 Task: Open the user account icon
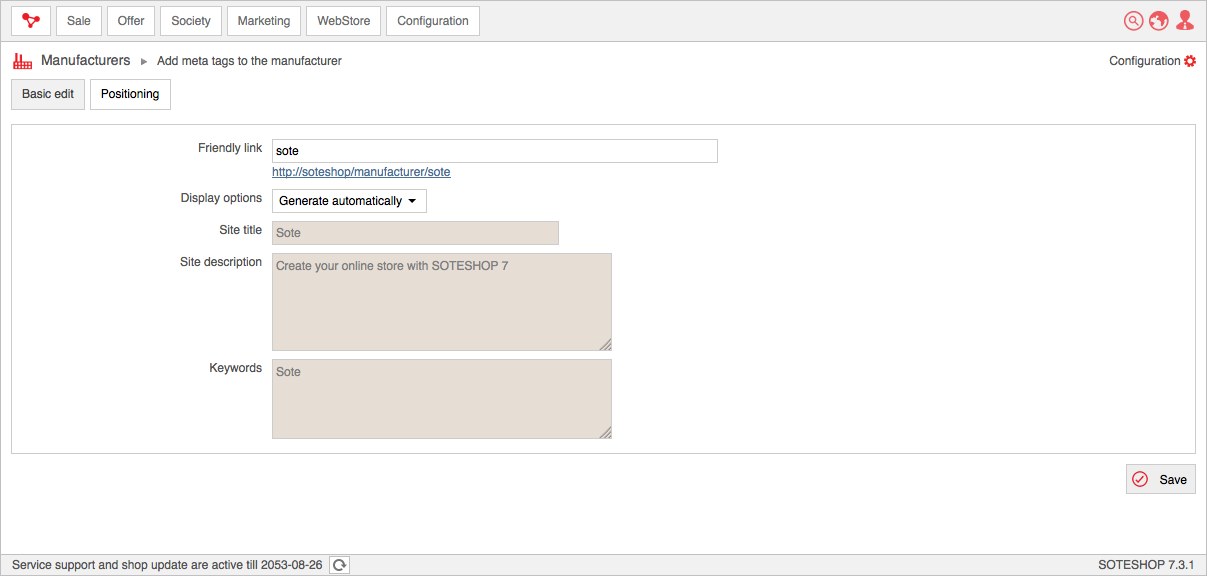click(x=1185, y=21)
